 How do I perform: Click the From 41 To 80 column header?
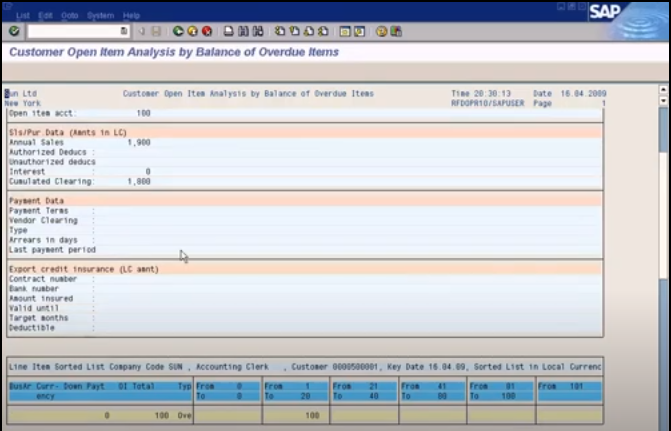click(x=433, y=391)
